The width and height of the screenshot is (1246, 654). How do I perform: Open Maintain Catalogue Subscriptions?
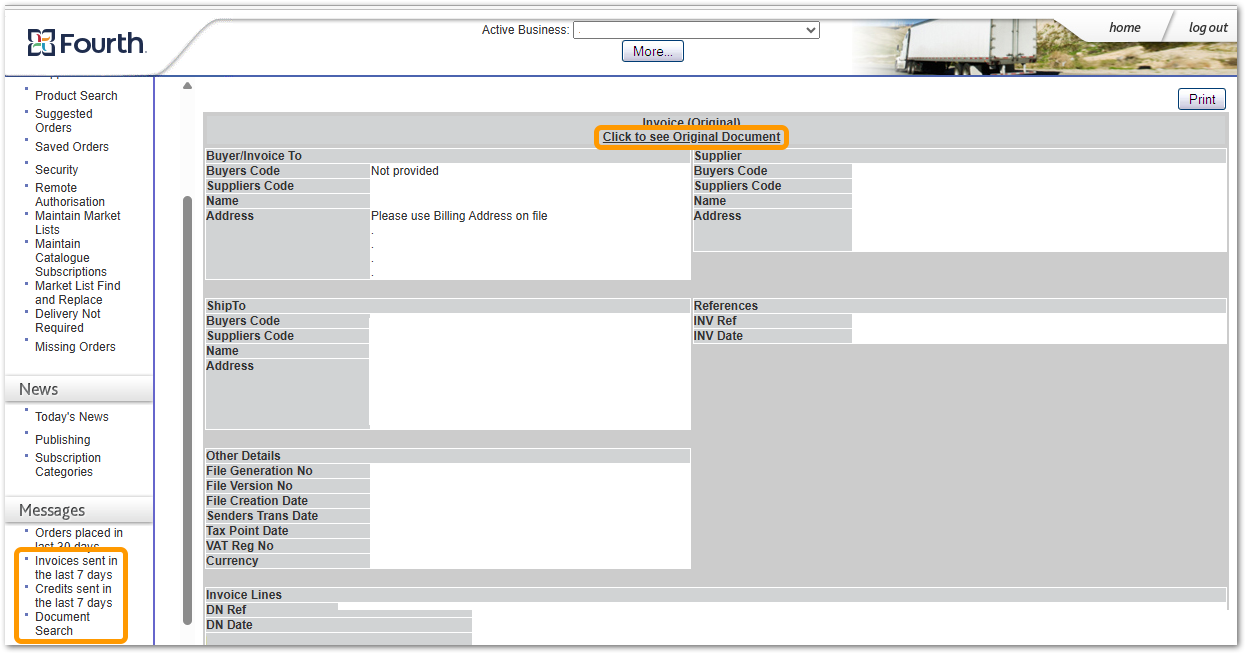(x=70, y=258)
